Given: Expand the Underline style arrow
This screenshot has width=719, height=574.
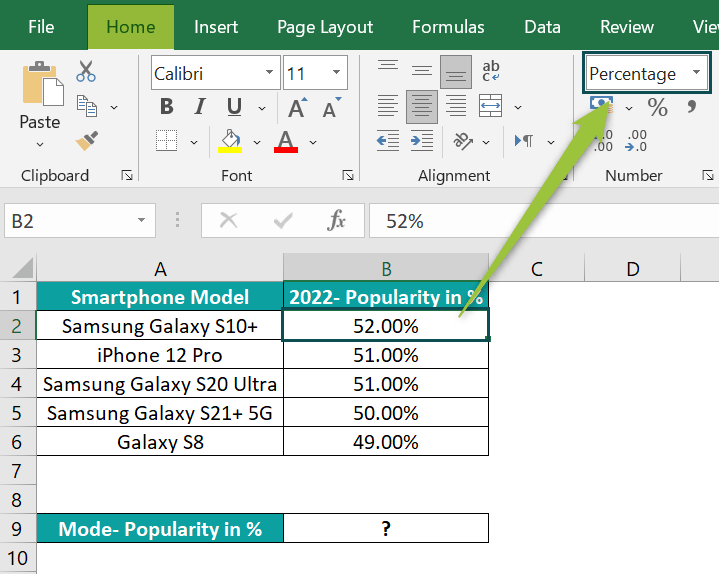Looking at the screenshot, I should click(x=262, y=108).
